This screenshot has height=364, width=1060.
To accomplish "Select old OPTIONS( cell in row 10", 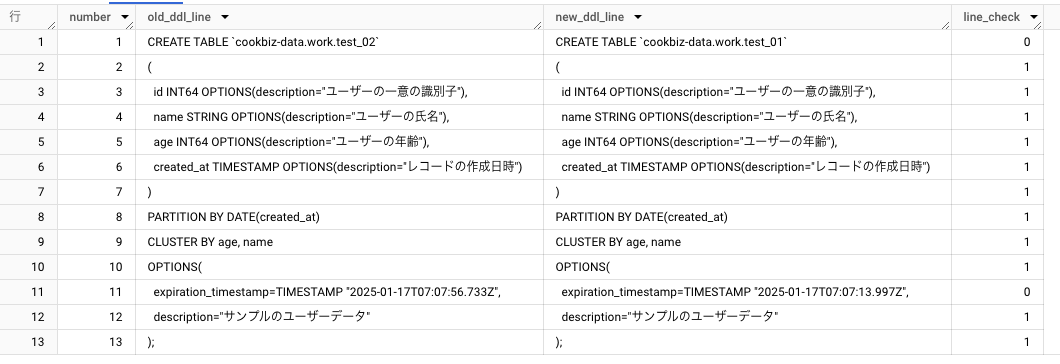I will tap(339, 267).
